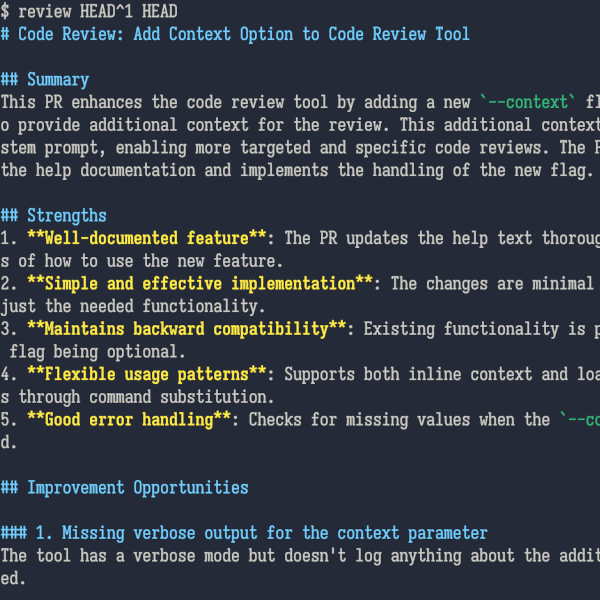
Task: Click the line beginning 'stem prompt, enabling more targeted'
Action: tap(300, 147)
